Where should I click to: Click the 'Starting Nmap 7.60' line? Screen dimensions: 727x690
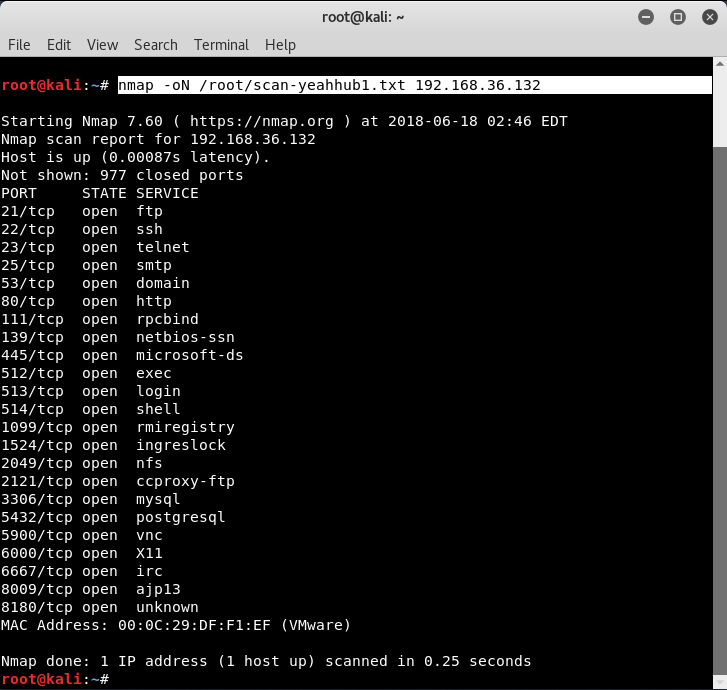point(284,121)
